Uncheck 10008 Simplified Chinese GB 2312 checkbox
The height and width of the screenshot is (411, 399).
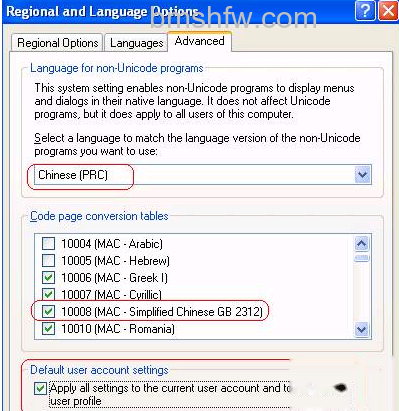point(48,311)
